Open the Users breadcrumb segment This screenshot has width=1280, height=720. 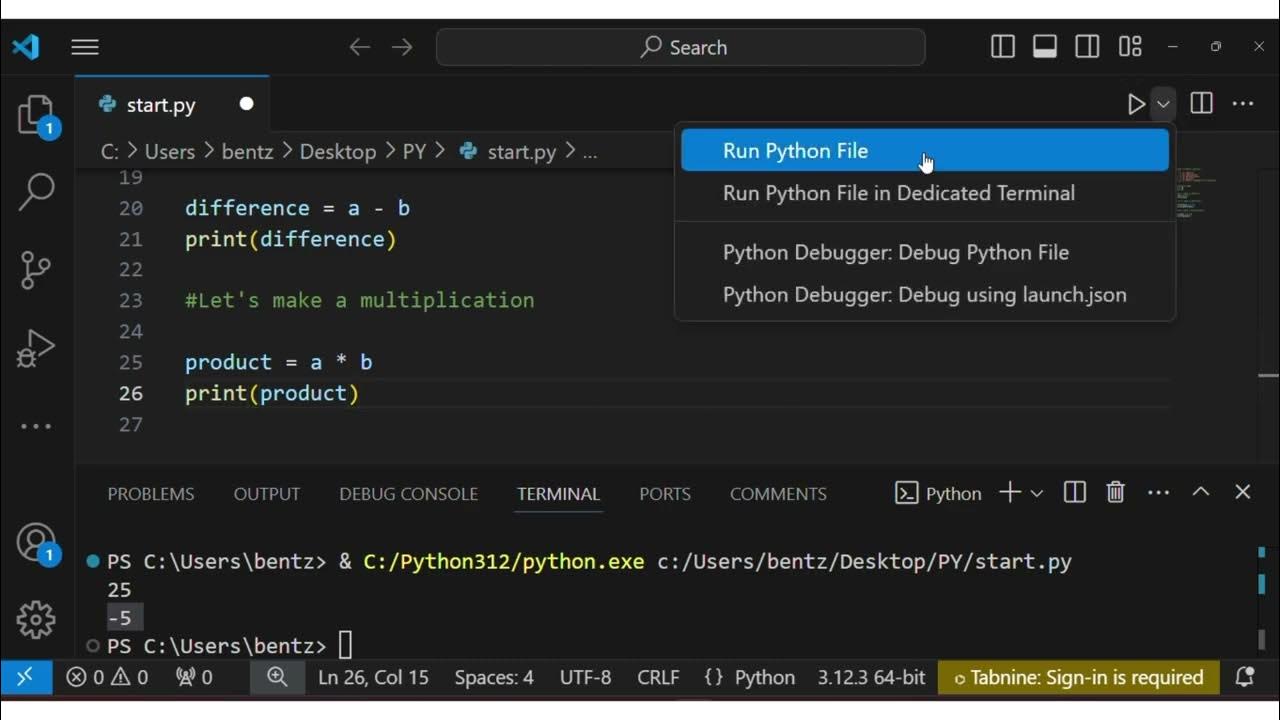pos(170,152)
